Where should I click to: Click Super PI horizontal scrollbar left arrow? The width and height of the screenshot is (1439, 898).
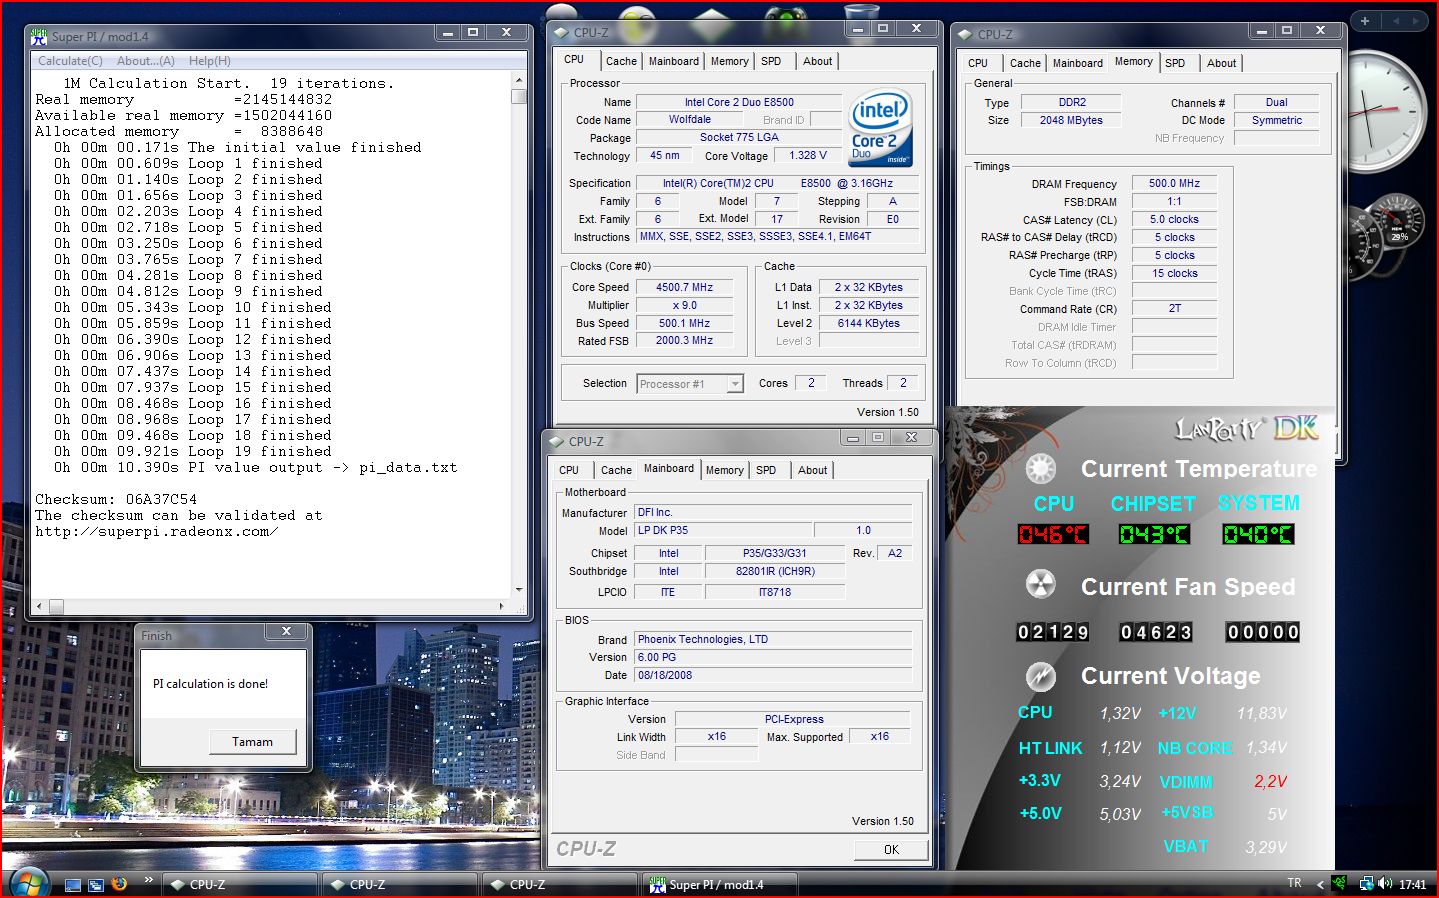[39, 606]
